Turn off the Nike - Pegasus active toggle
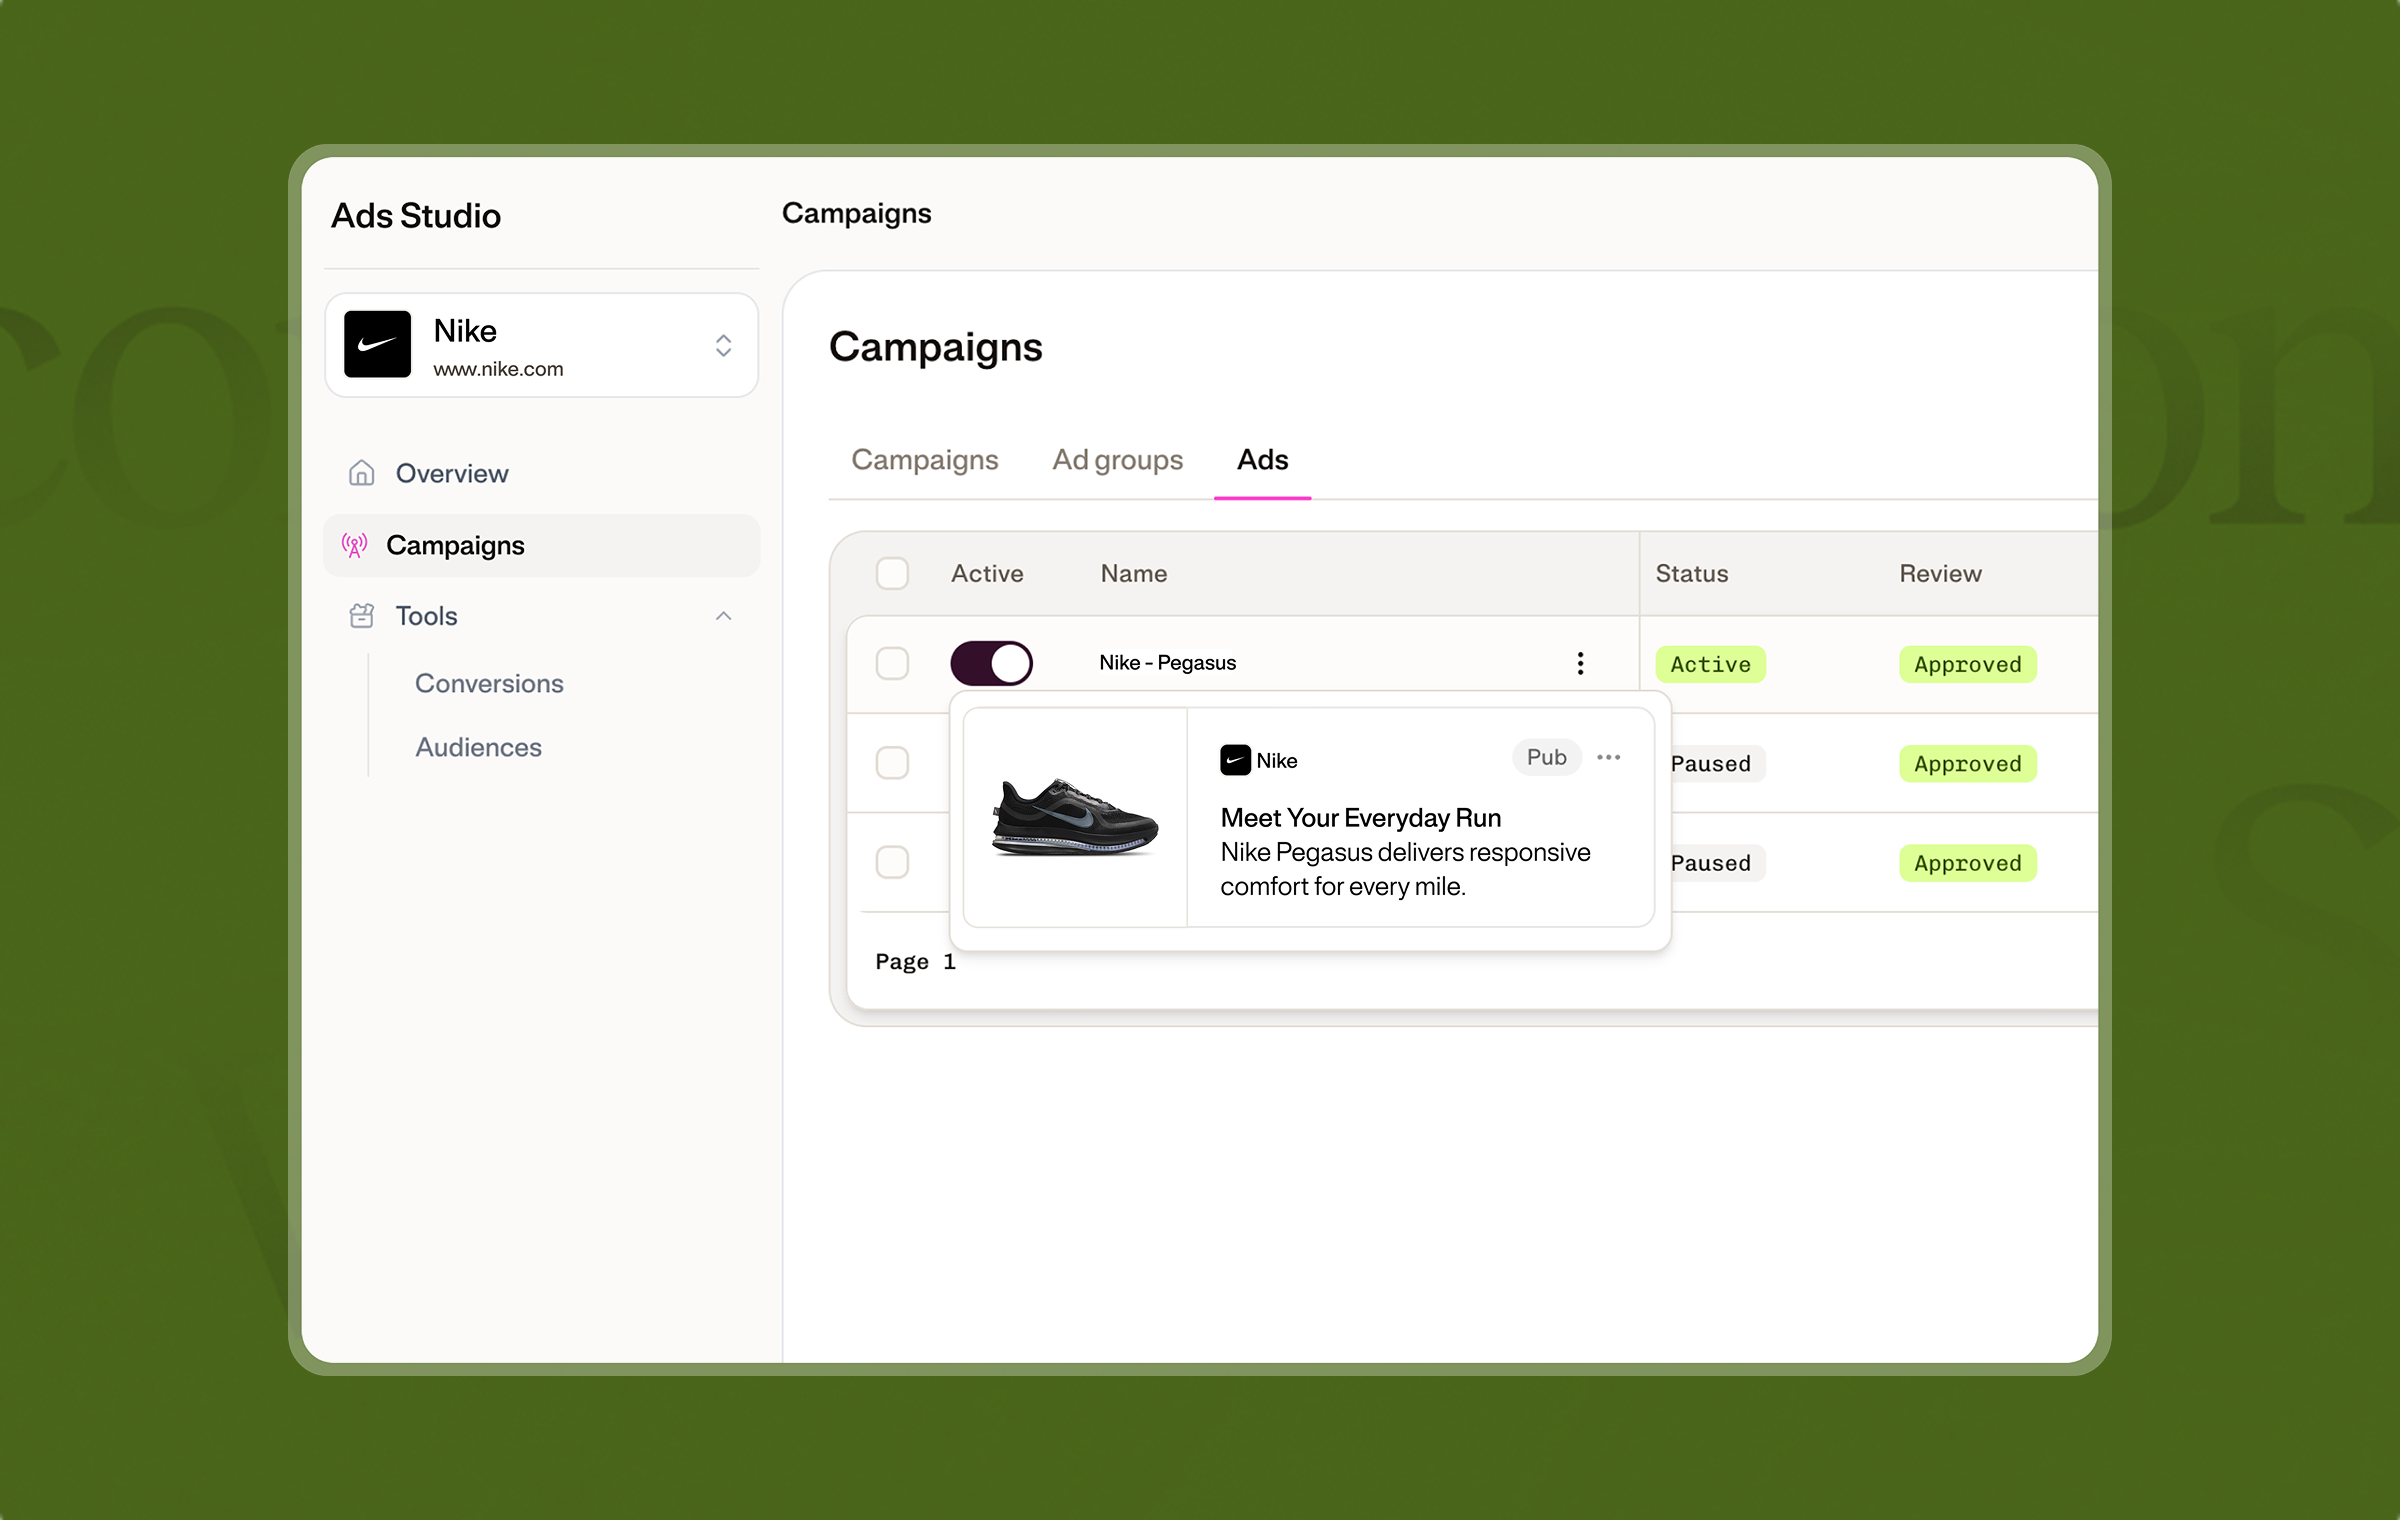The height and width of the screenshot is (1520, 2400). coord(991,663)
